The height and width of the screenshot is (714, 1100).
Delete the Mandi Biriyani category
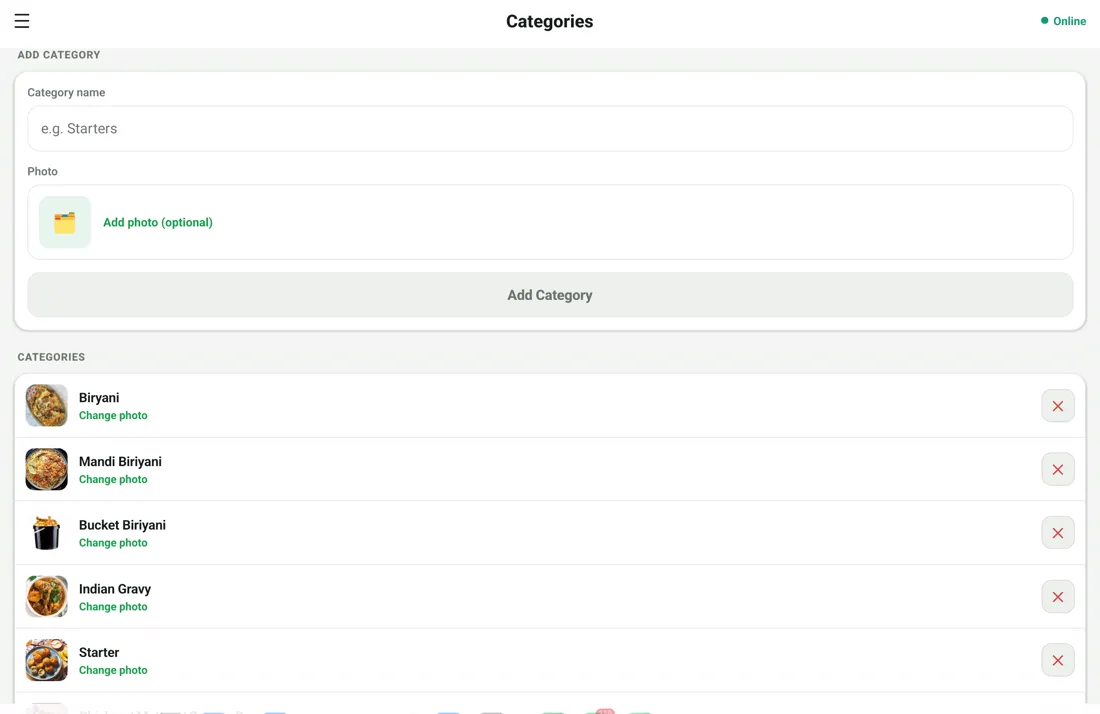1058,470
